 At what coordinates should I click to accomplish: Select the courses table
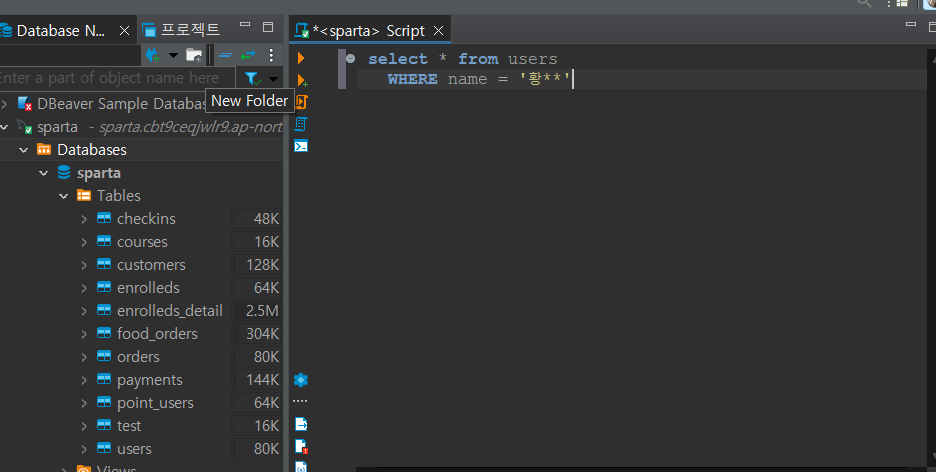[142, 242]
